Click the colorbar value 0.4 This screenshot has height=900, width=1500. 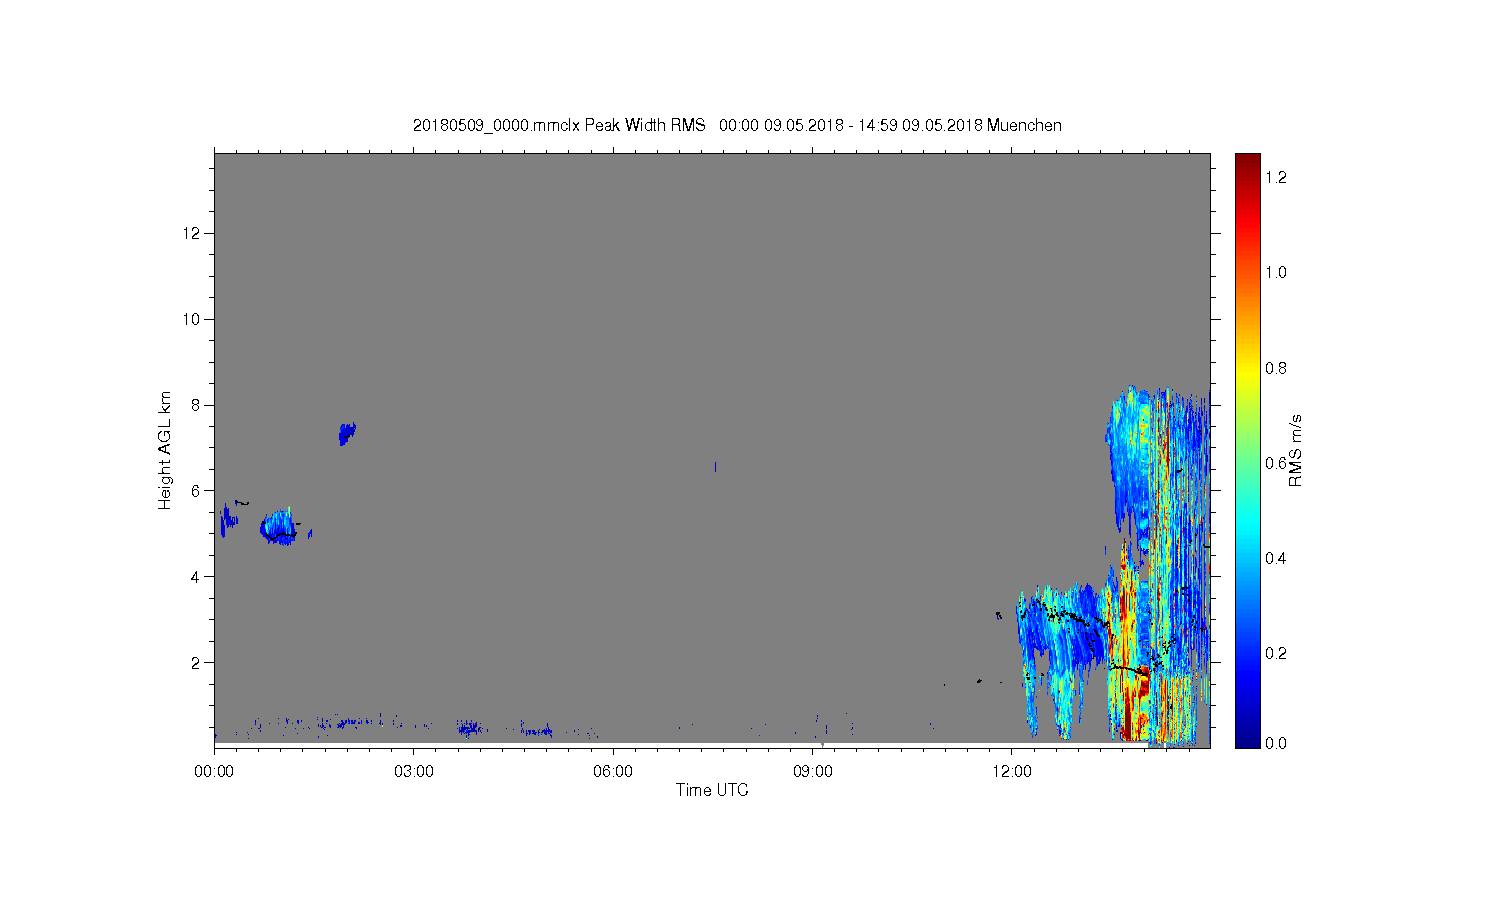(x=1276, y=558)
